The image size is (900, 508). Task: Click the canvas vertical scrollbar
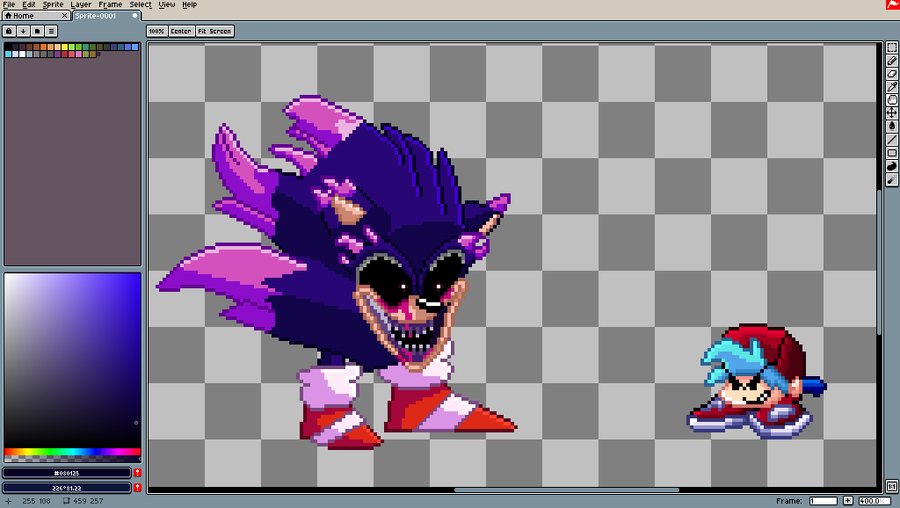879,261
